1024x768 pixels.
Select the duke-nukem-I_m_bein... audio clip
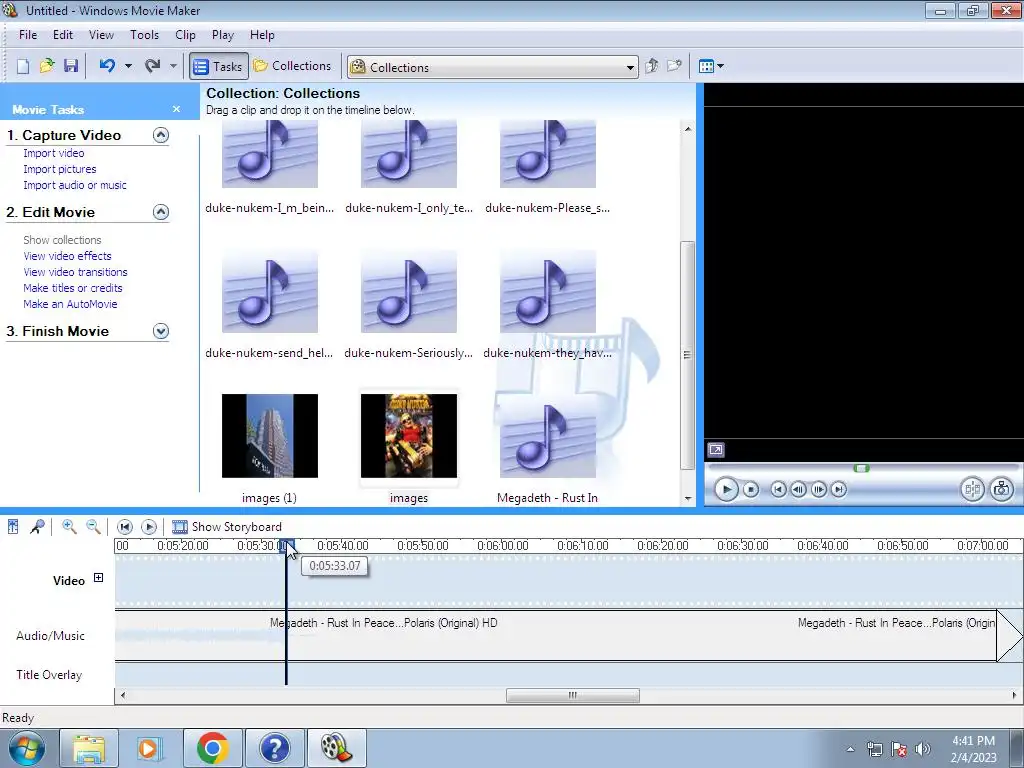pos(270,154)
